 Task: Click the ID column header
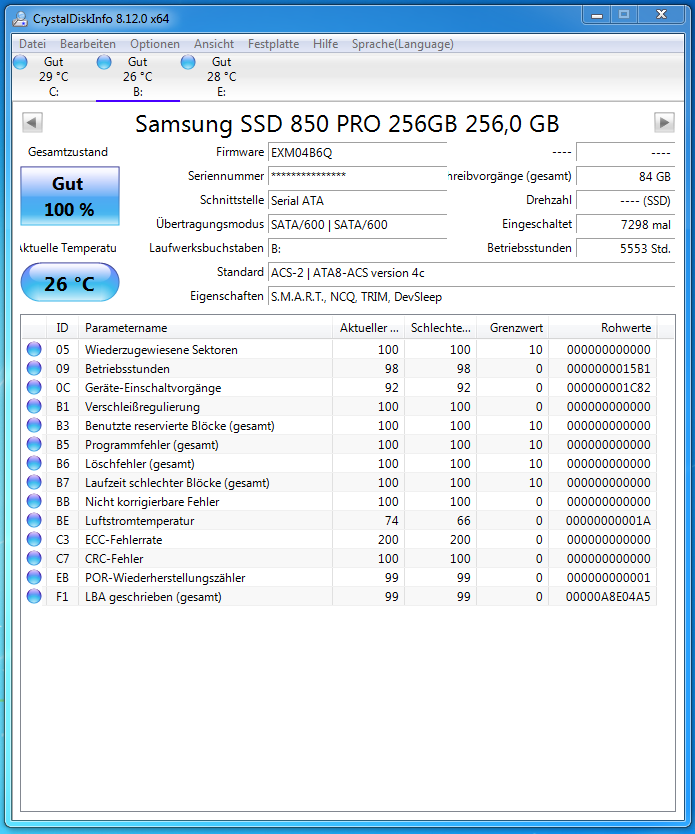pyautogui.click(x=62, y=328)
